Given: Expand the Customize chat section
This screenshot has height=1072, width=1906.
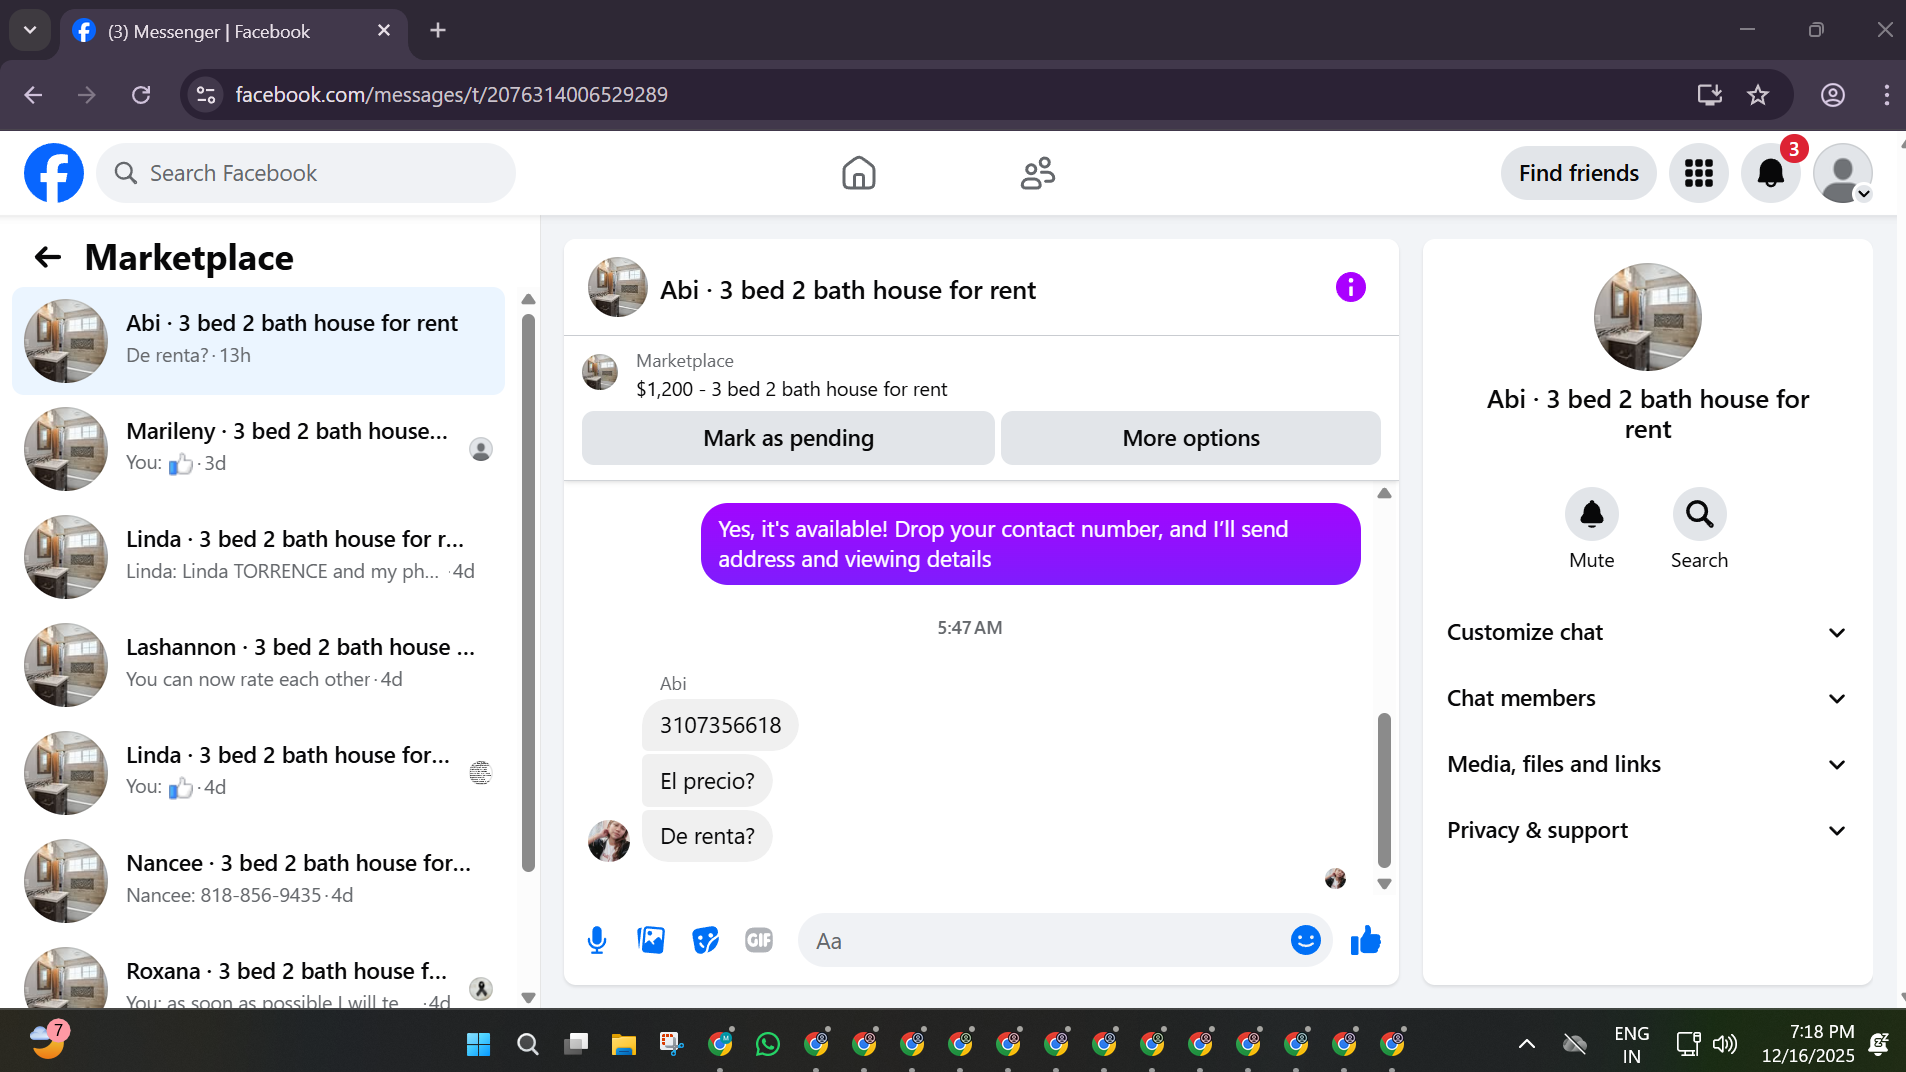Looking at the screenshot, I should (1646, 632).
